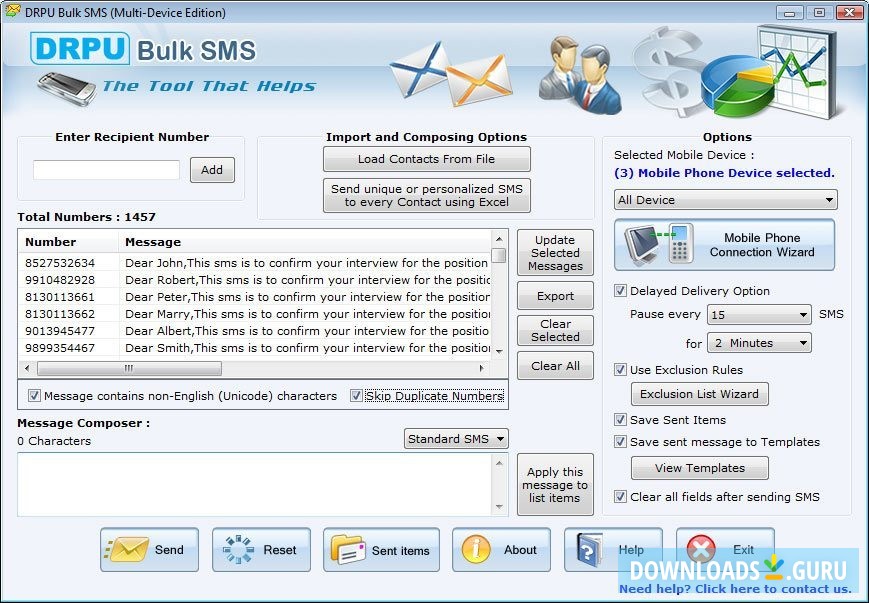Click inside the recipient number input field
Screen dimensions: 869x603
tap(106, 170)
